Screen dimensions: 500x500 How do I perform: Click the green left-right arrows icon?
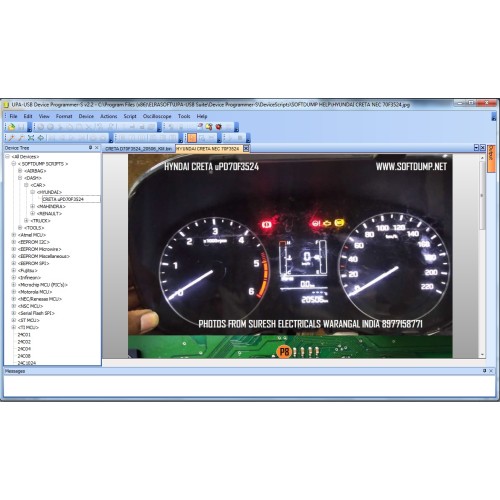pyautogui.click(x=41, y=138)
